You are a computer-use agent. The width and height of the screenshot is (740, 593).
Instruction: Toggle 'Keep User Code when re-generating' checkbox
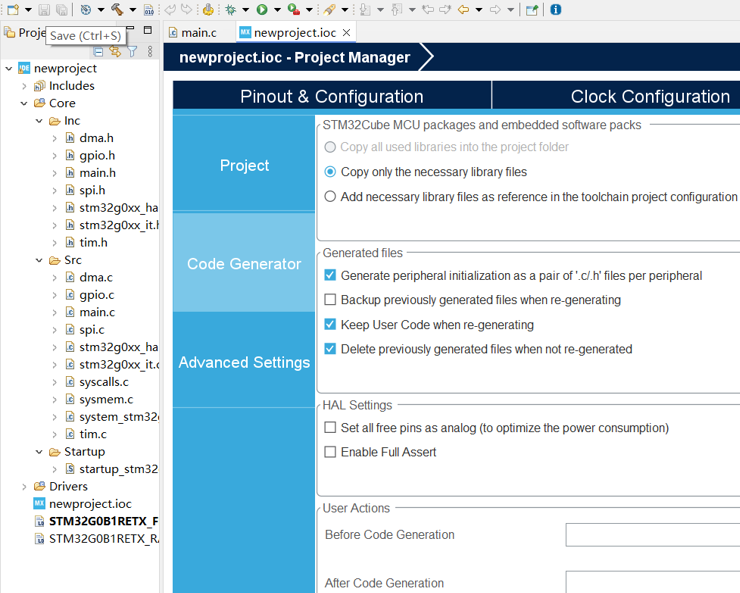click(x=330, y=324)
